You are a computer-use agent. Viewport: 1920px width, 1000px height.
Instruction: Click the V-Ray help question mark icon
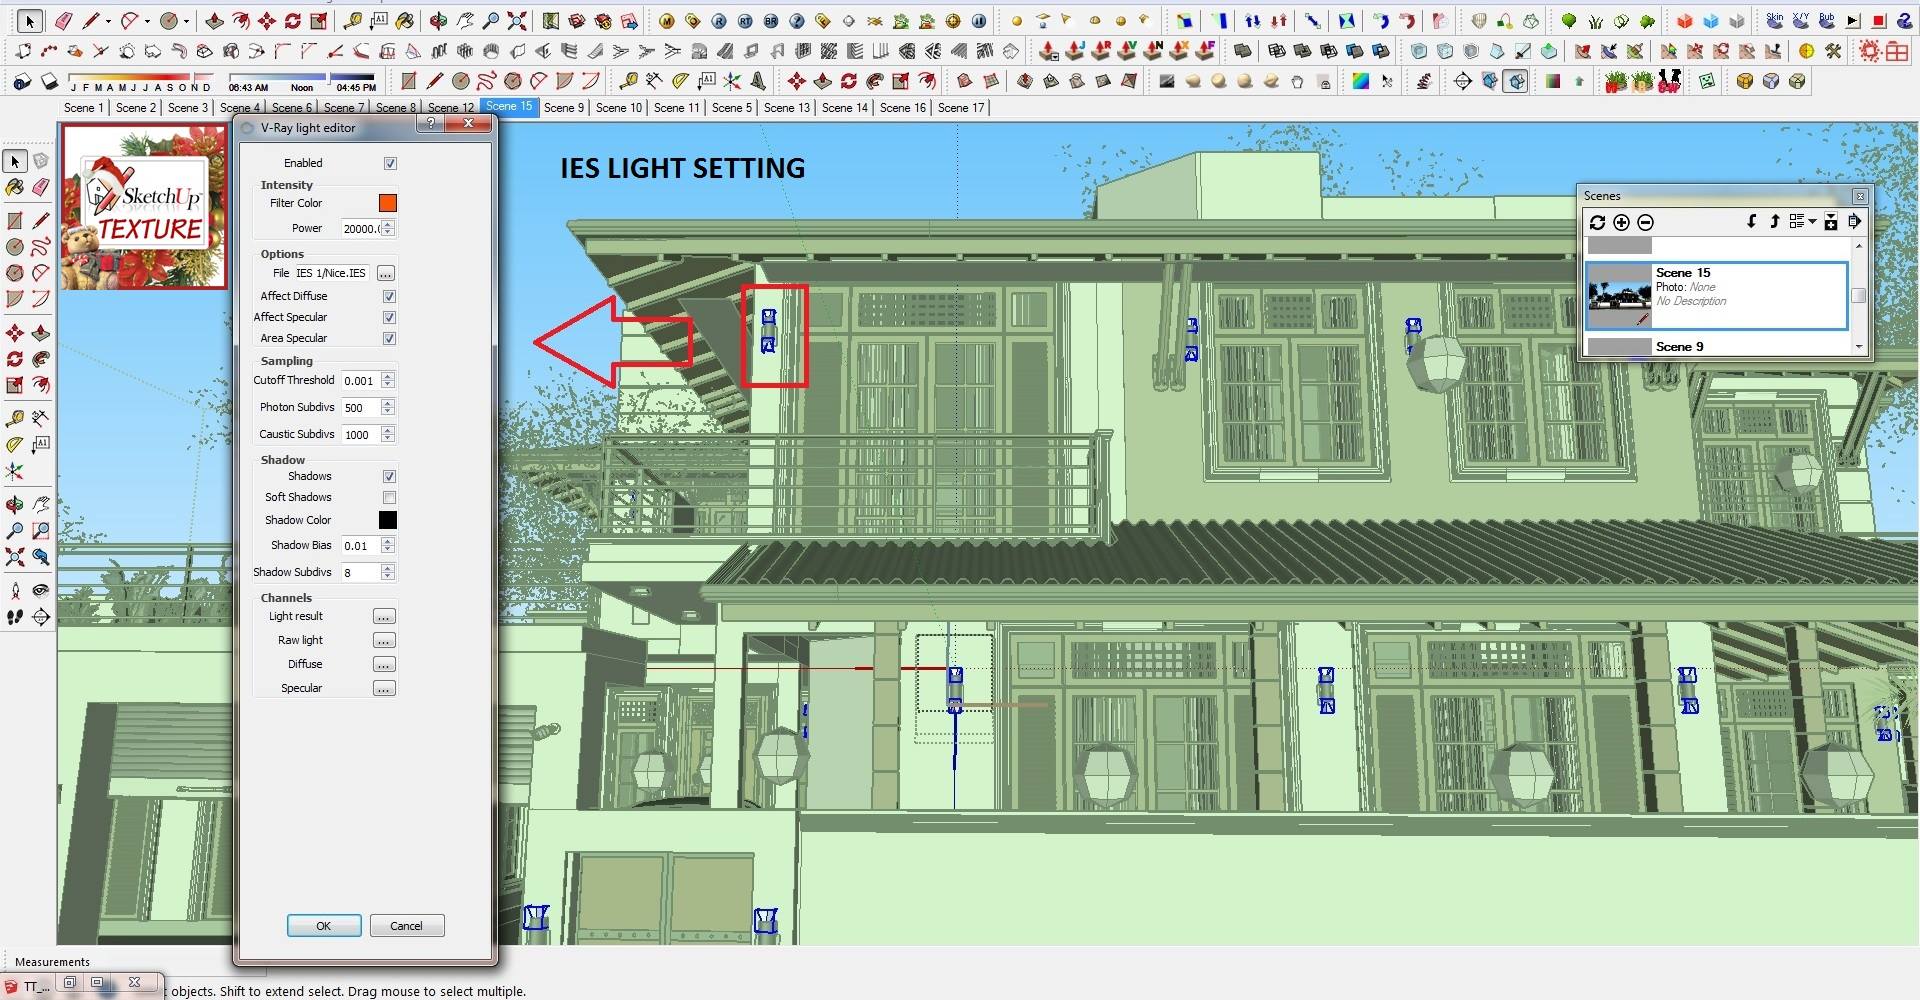tap(797, 20)
